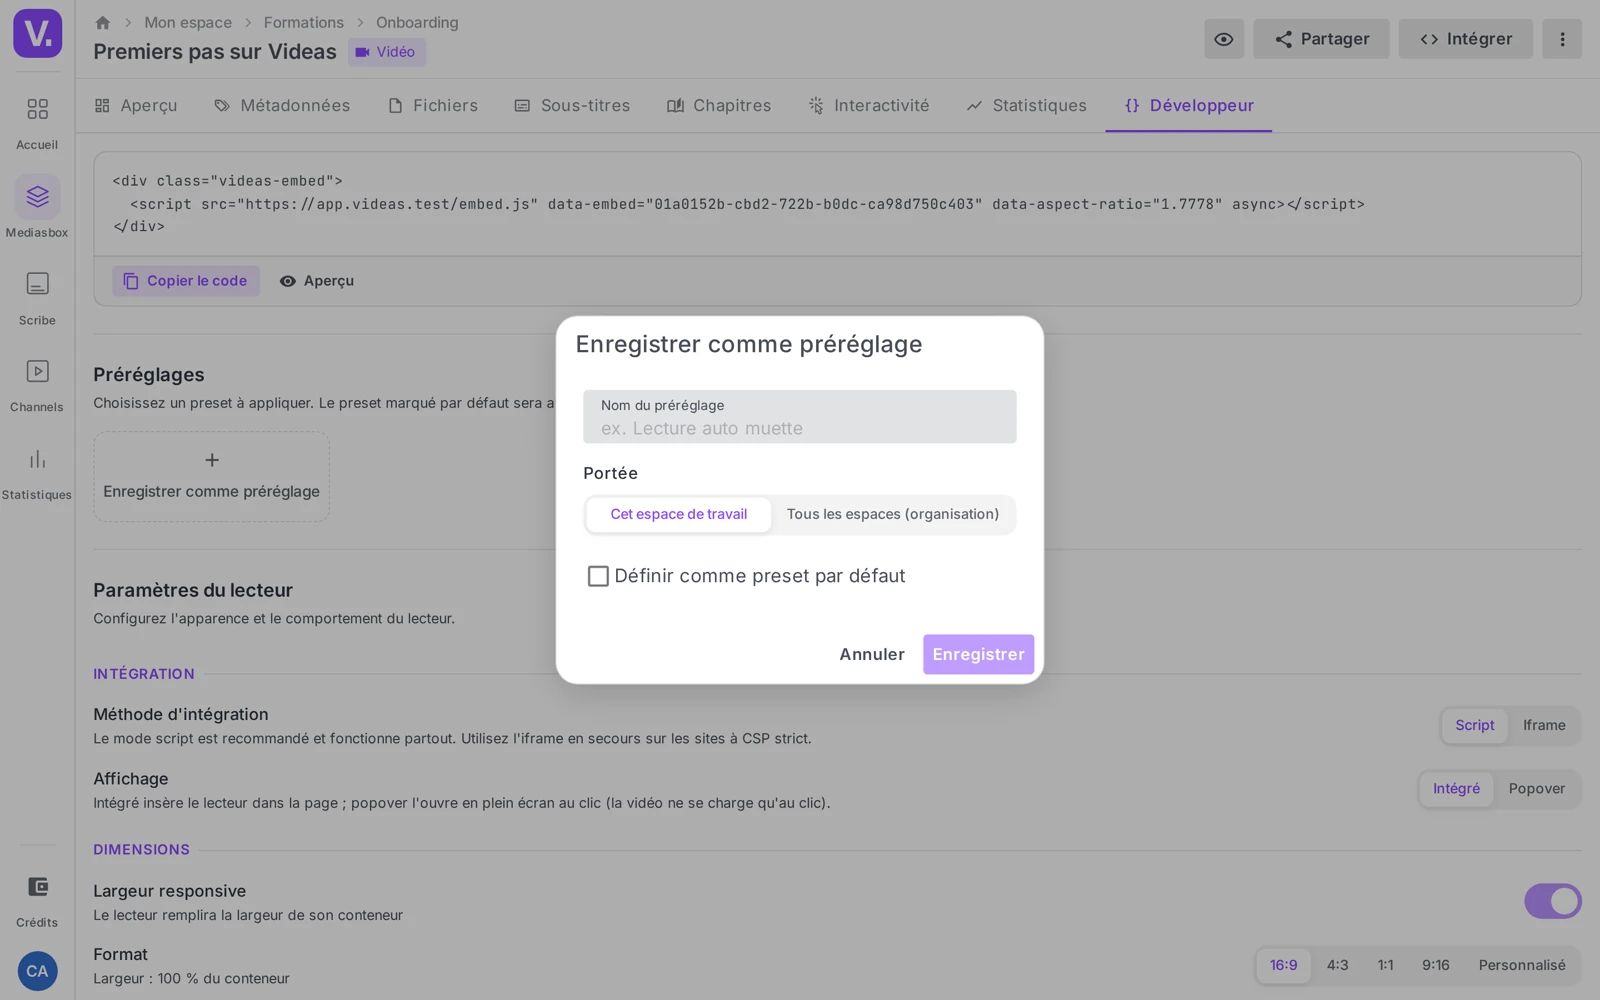This screenshot has height=1000, width=1600.
Task: Choose the 4:3 format
Action: [x=1337, y=965]
